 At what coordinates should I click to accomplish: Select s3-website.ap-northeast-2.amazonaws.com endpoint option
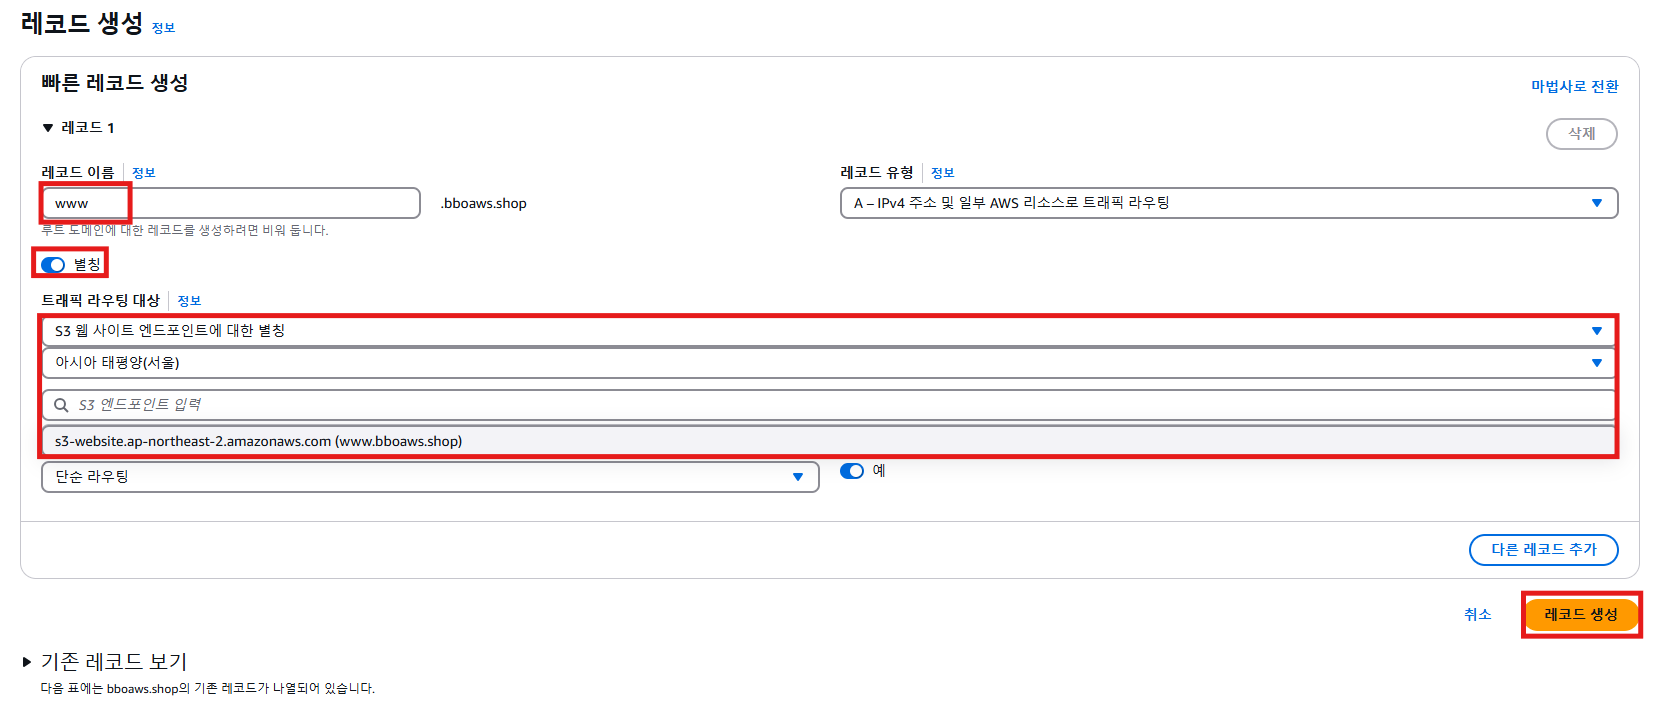pos(829,441)
